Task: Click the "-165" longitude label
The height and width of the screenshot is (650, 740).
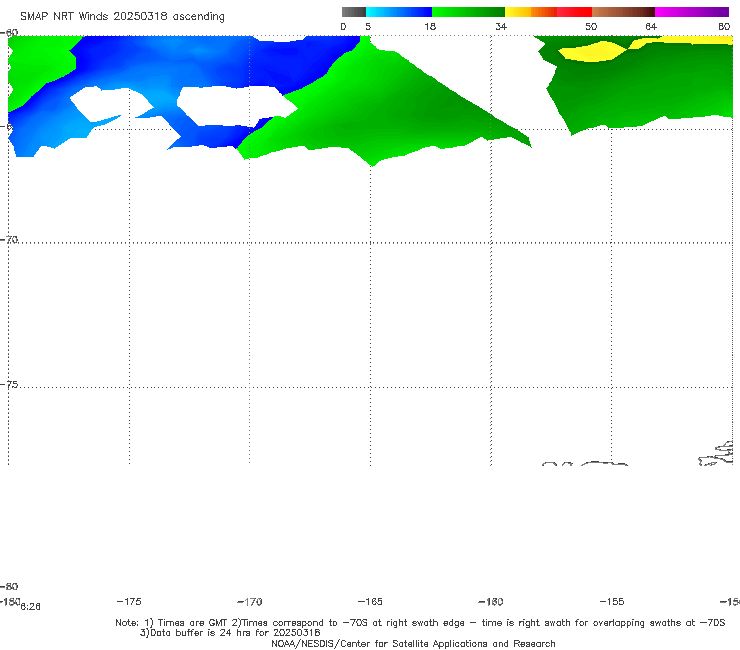Action: 370,602
